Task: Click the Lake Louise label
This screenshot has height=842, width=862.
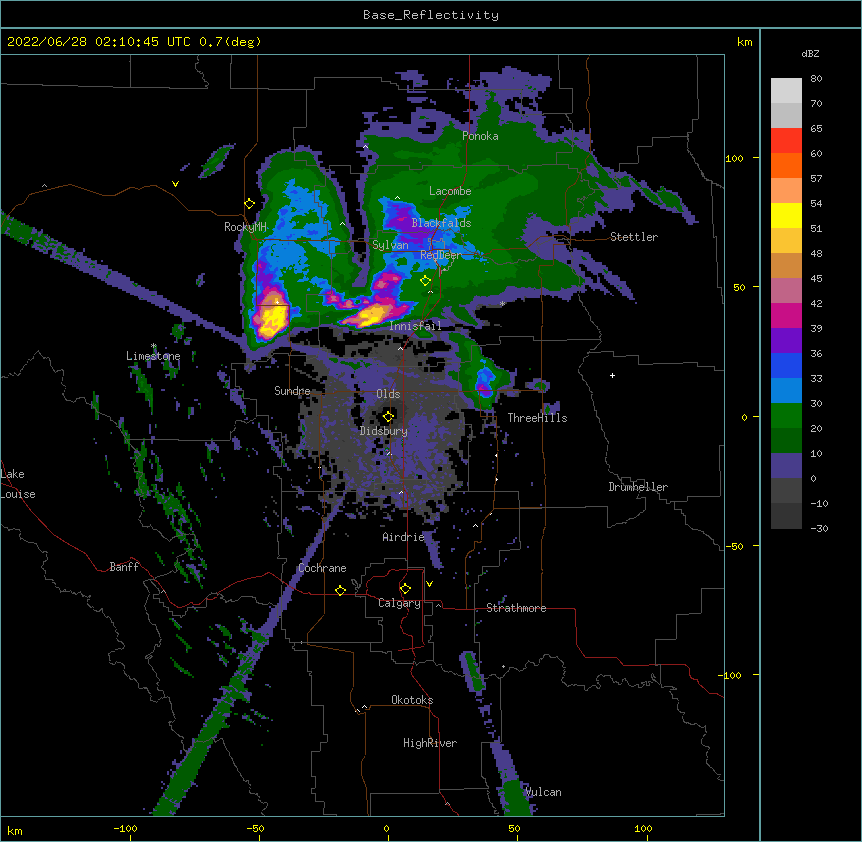Action: [x=18, y=484]
